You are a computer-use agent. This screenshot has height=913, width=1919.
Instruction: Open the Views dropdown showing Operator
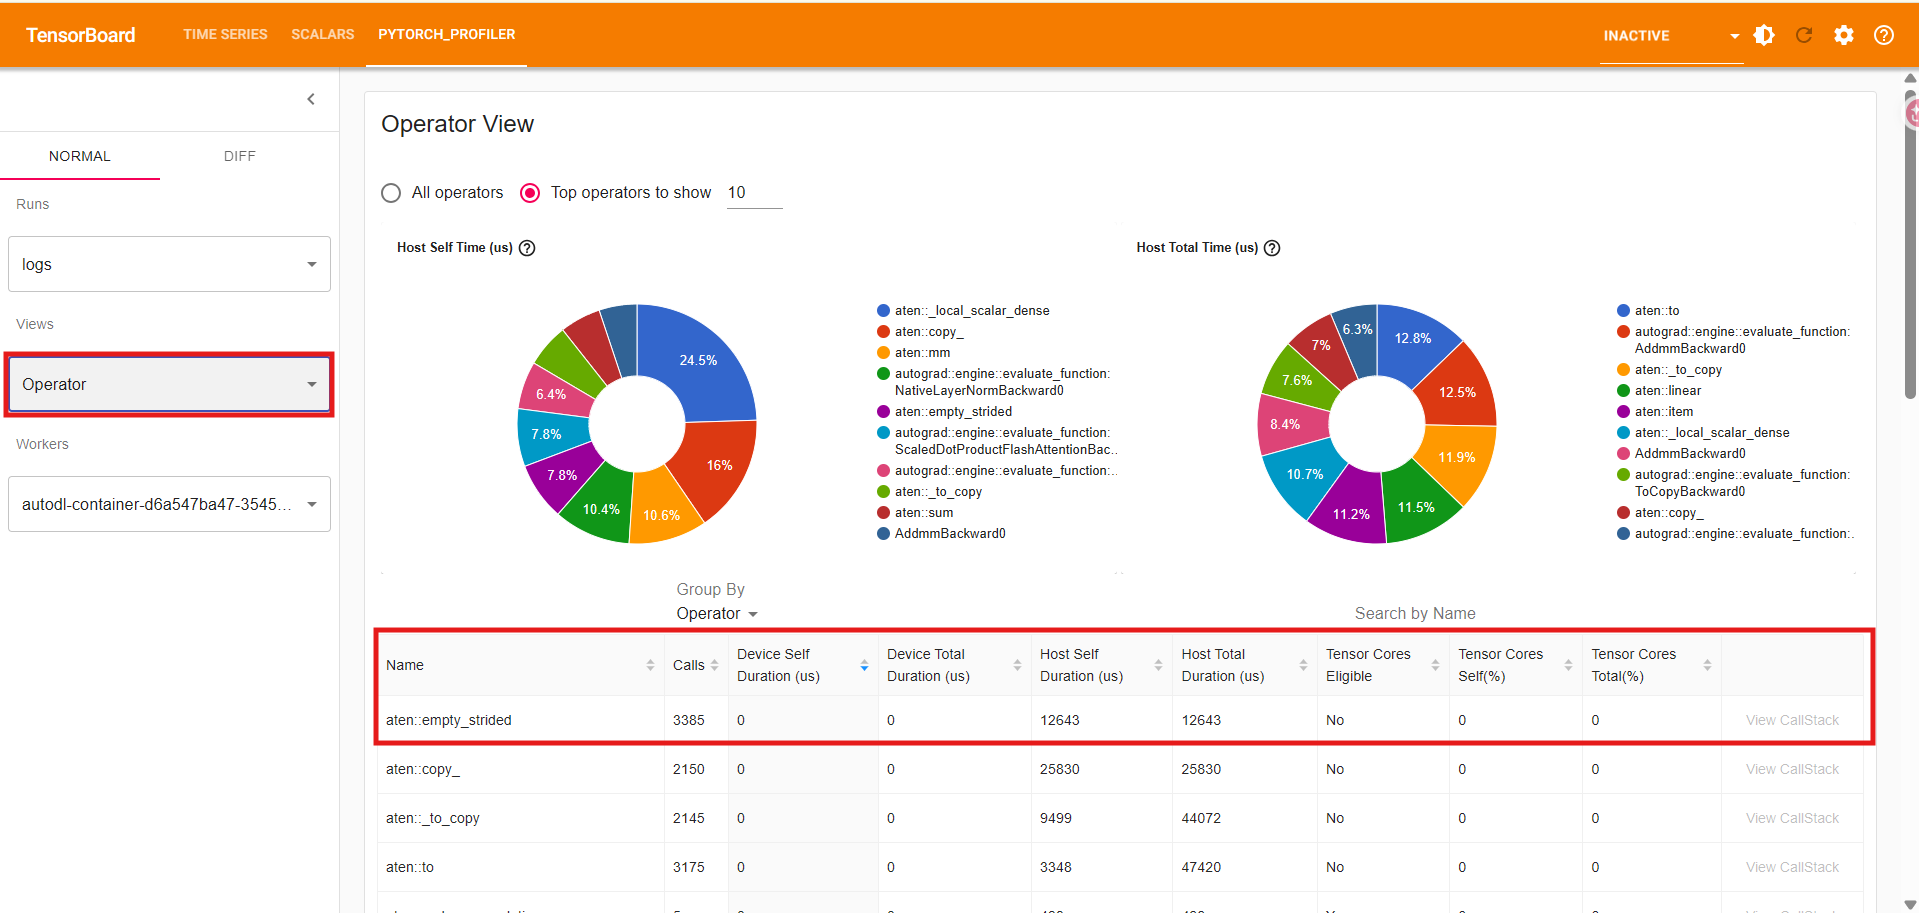click(x=169, y=384)
